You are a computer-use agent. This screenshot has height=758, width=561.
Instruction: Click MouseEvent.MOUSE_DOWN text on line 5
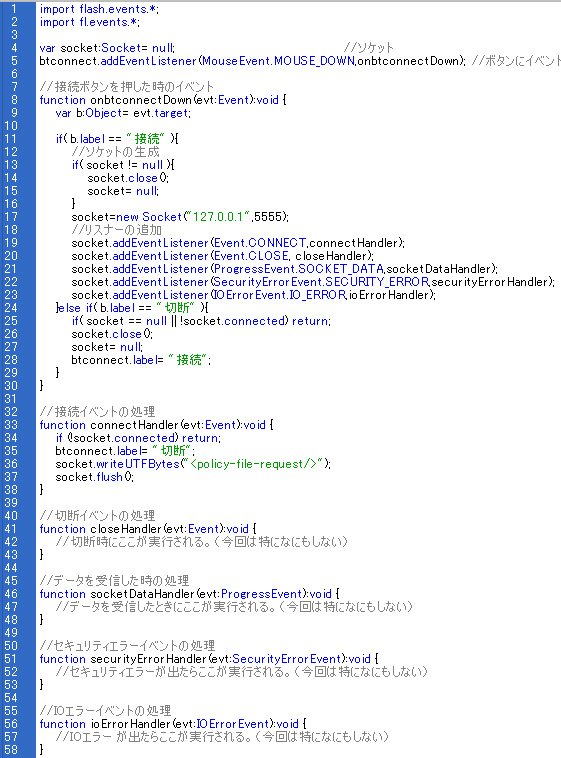(279, 61)
